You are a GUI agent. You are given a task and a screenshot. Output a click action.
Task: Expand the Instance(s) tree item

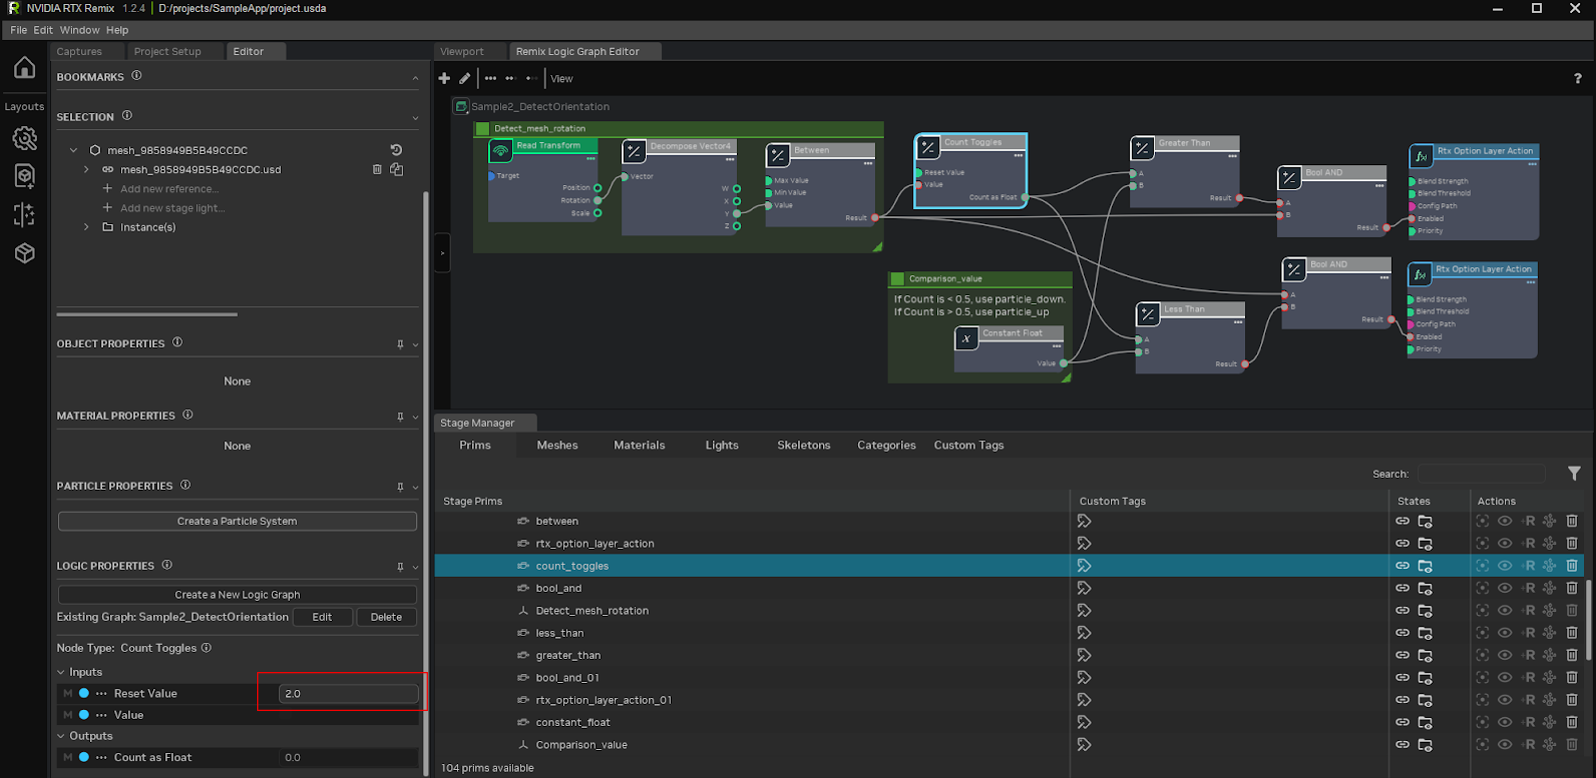click(x=87, y=227)
